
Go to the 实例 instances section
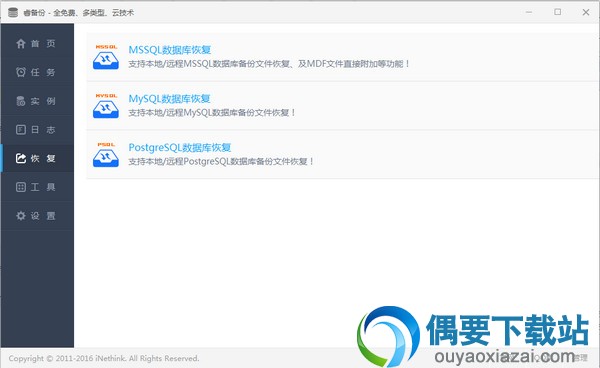click(37, 101)
